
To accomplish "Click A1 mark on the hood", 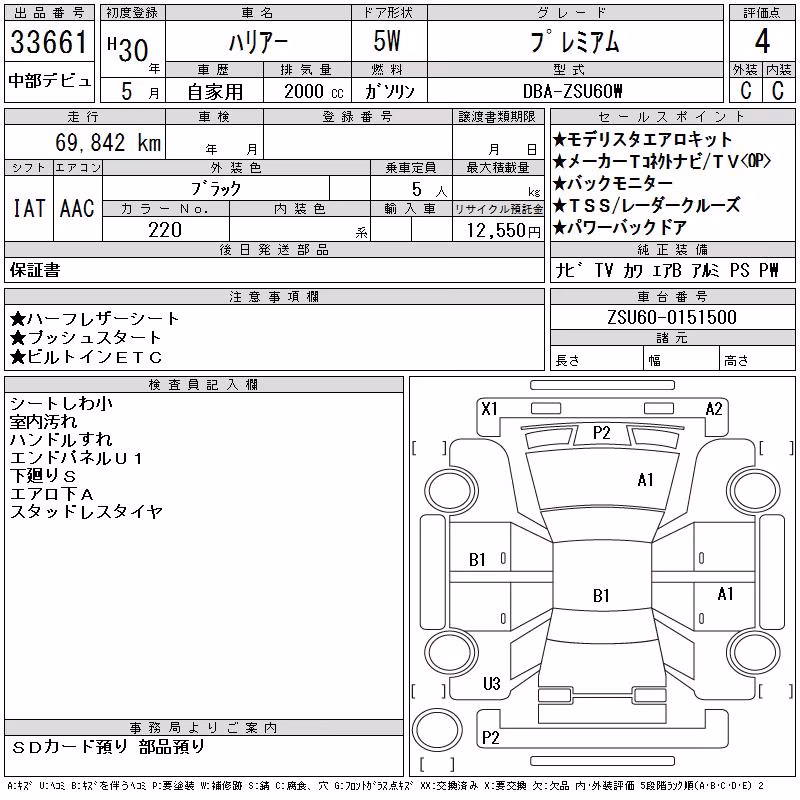I will click(x=645, y=480).
